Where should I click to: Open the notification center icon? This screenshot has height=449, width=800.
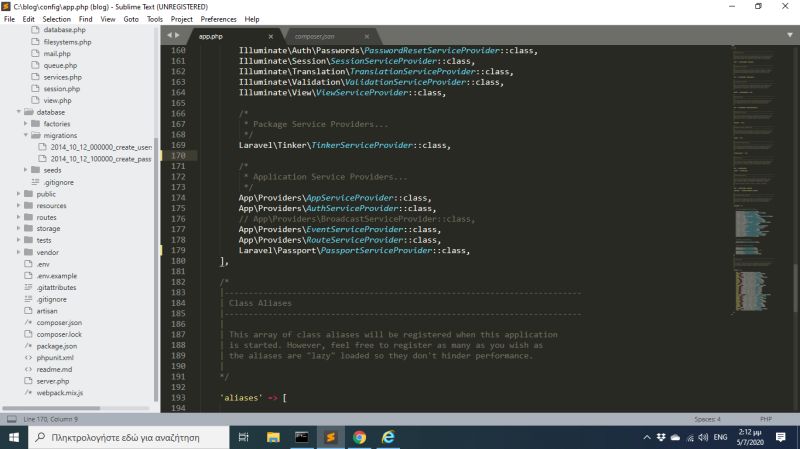tap(781, 437)
